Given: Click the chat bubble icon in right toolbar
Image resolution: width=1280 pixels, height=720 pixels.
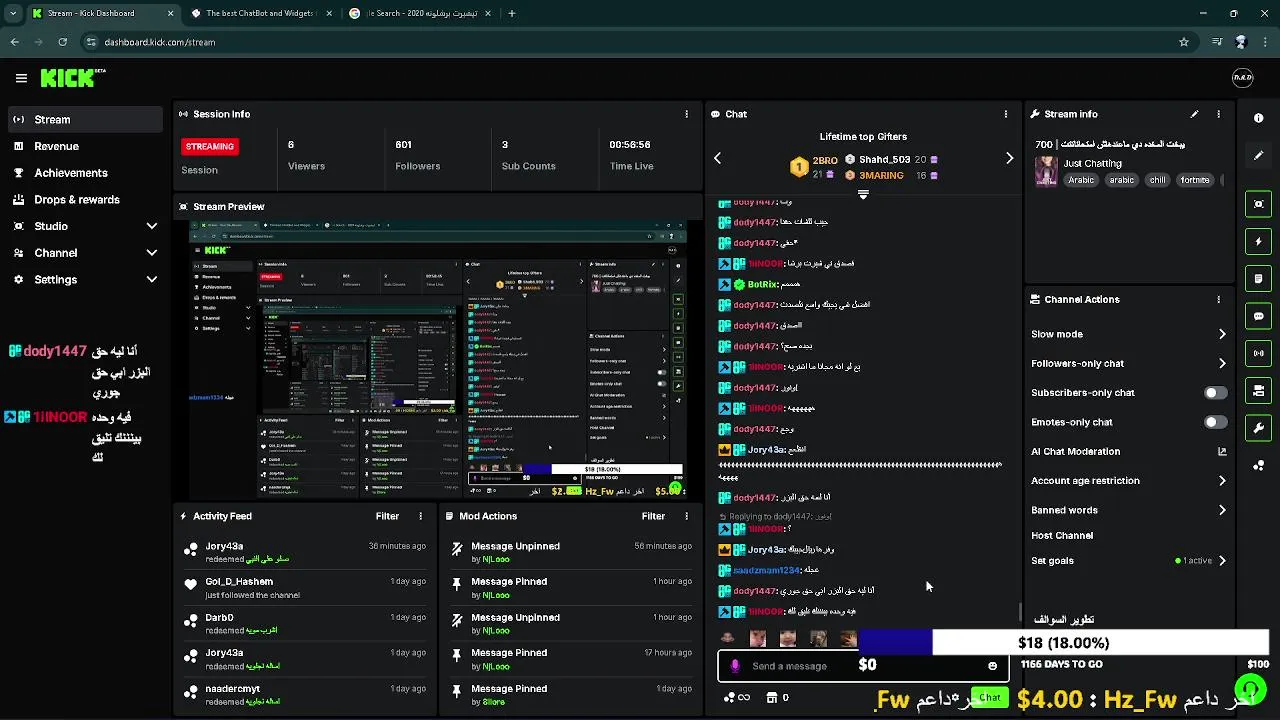Looking at the screenshot, I should click(x=1258, y=316).
